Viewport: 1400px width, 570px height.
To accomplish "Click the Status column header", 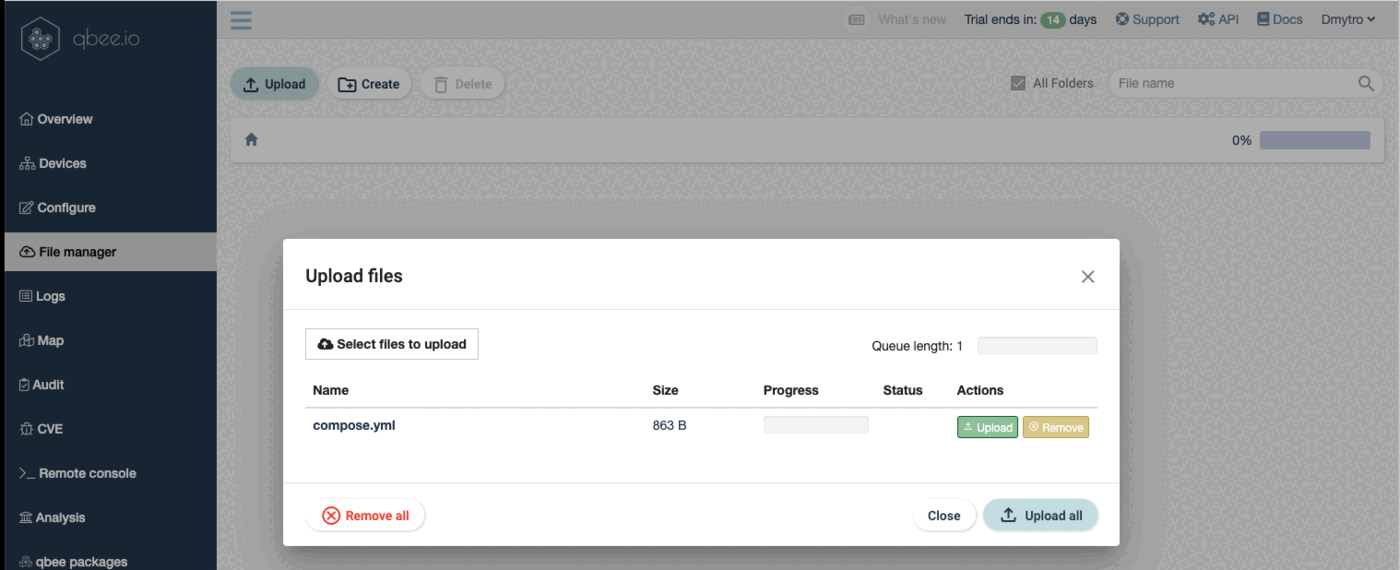I will tap(903, 390).
